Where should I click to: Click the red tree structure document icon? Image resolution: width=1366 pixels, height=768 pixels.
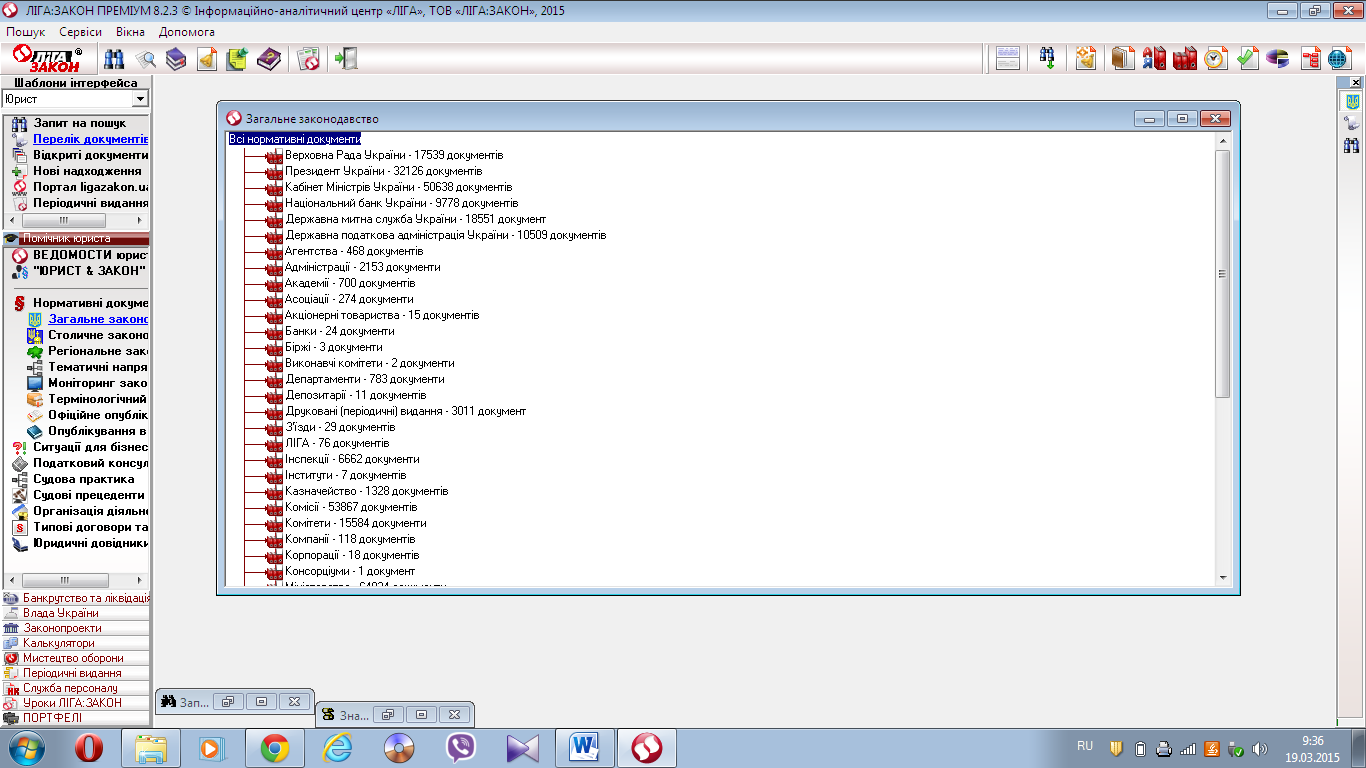point(1311,59)
